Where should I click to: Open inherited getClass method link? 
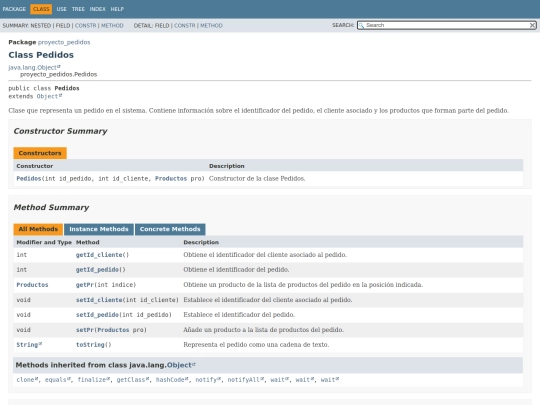click(x=133, y=380)
